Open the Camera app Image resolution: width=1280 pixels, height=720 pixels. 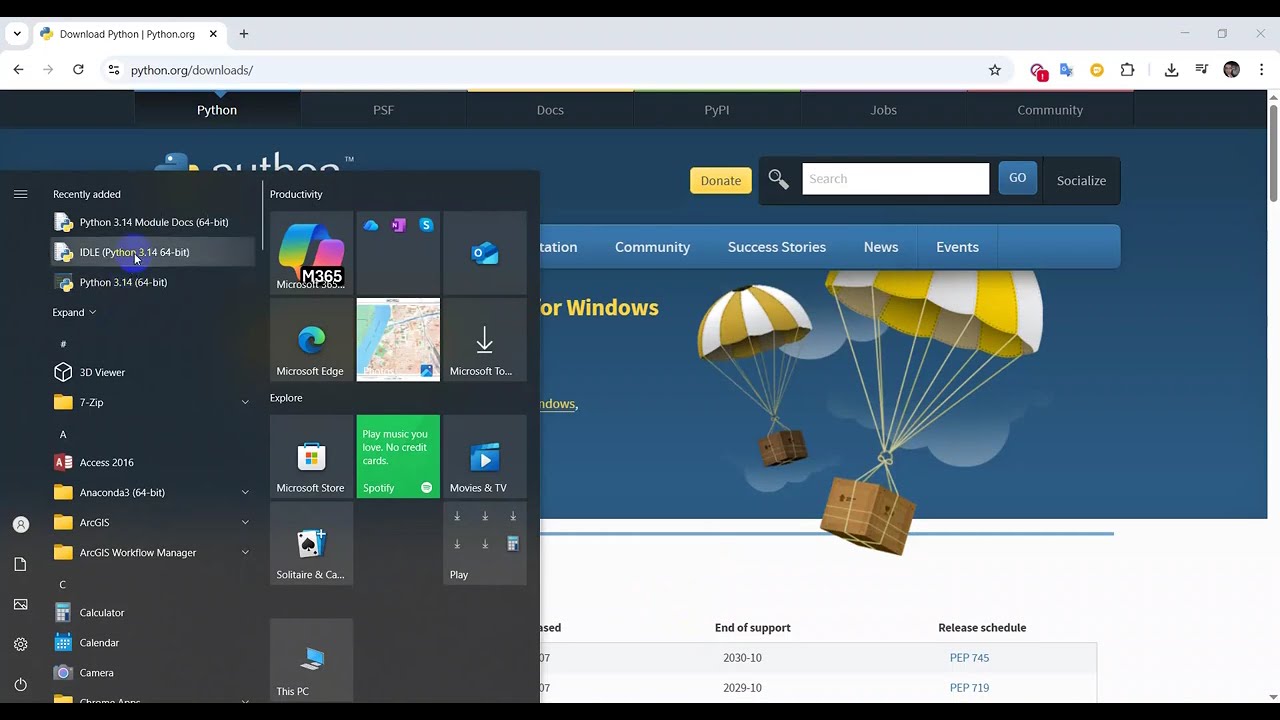click(152, 672)
